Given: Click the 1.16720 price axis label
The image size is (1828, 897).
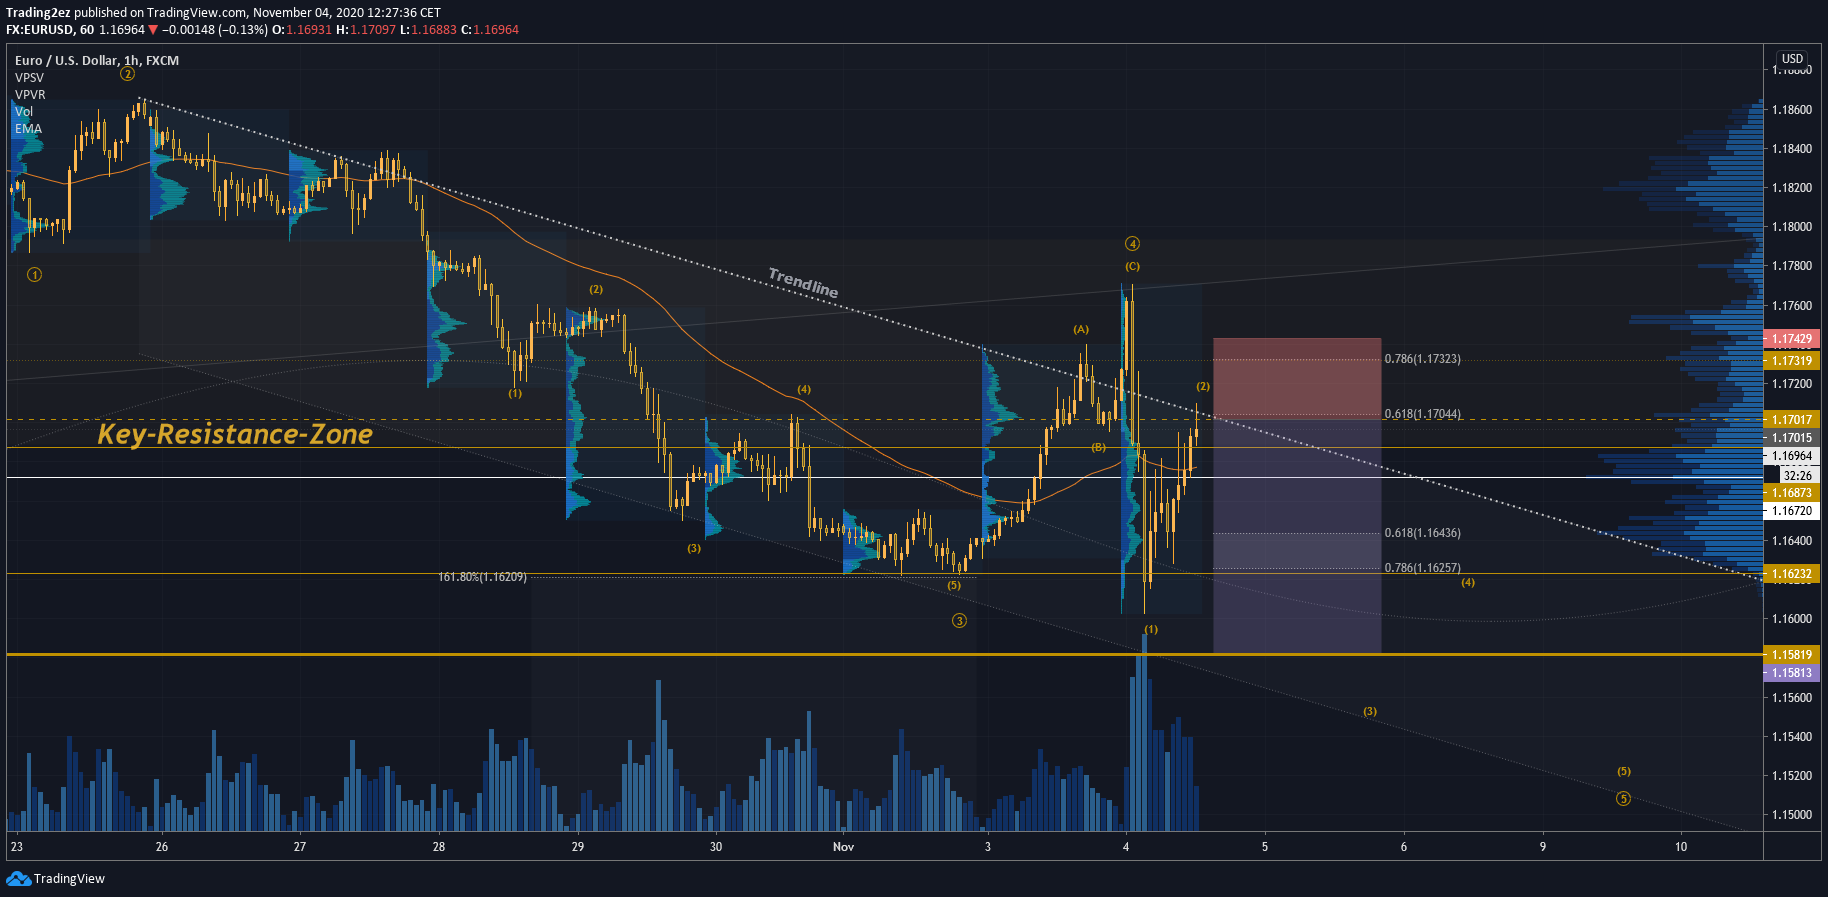Looking at the screenshot, I should (1792, 511).
